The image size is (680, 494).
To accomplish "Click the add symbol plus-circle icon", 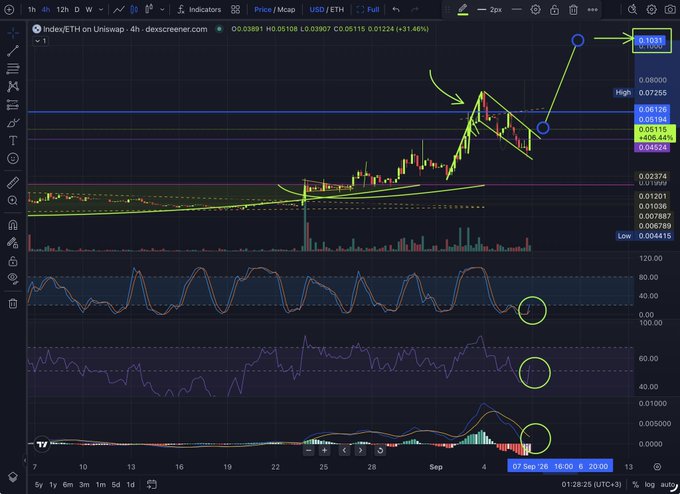I will click(x=9, y=9).
